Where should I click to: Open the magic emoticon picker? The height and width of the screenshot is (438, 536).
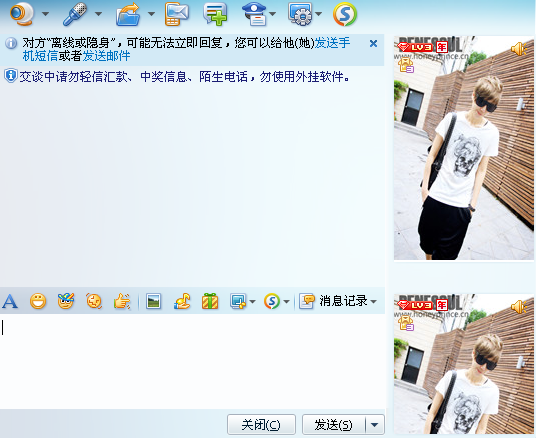[66, 301]
